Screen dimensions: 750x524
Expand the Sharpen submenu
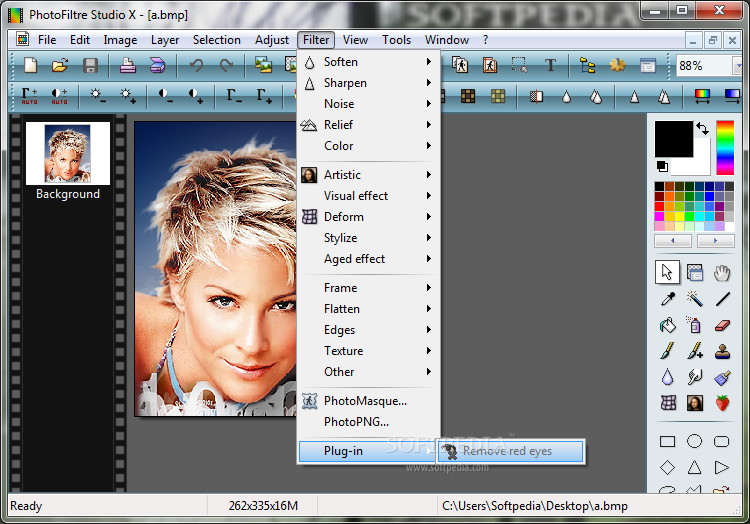coord(368,83)
